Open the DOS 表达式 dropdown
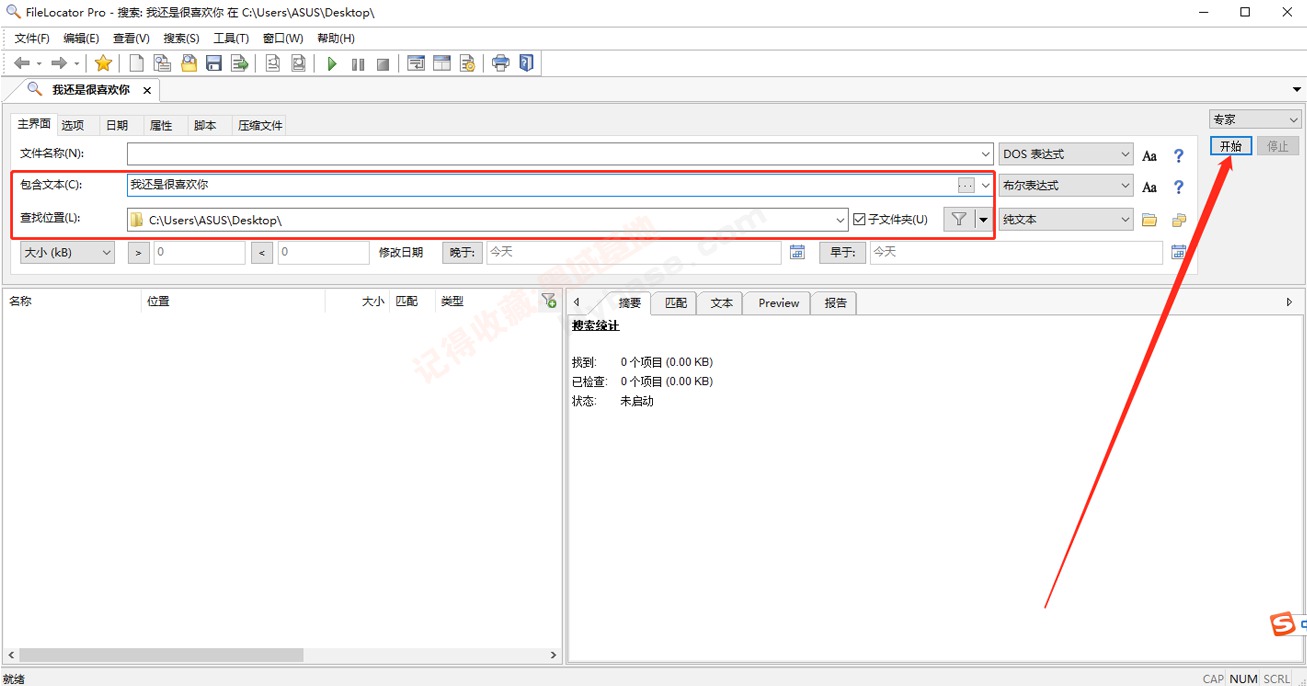Viewport: 1307px width, 686px height. click(1065, 154)
